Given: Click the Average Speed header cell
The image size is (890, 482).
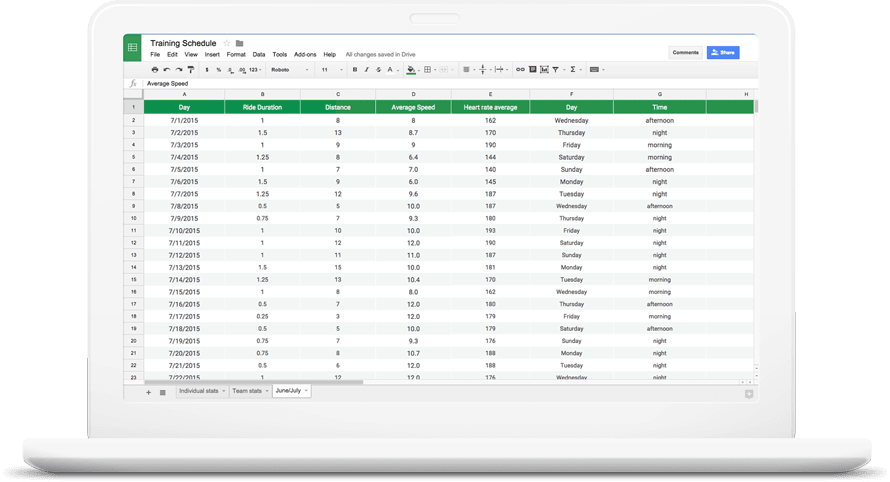Looking at the screenshot, I should pyautogui.click(x=413, y=106).
